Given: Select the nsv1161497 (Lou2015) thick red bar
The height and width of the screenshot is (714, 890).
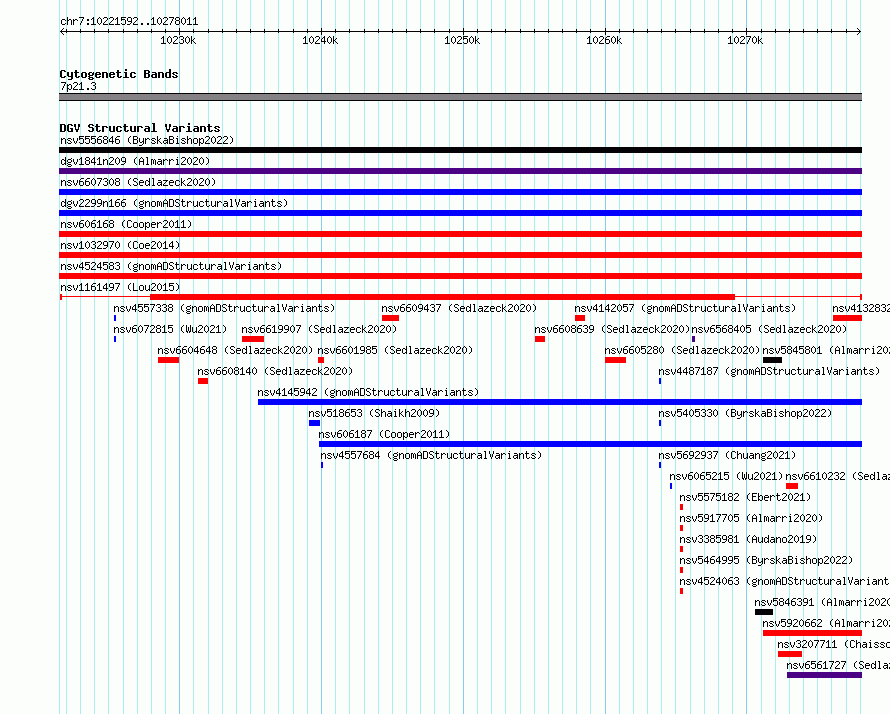Looking at the screenshot, I should coord(442,297).
